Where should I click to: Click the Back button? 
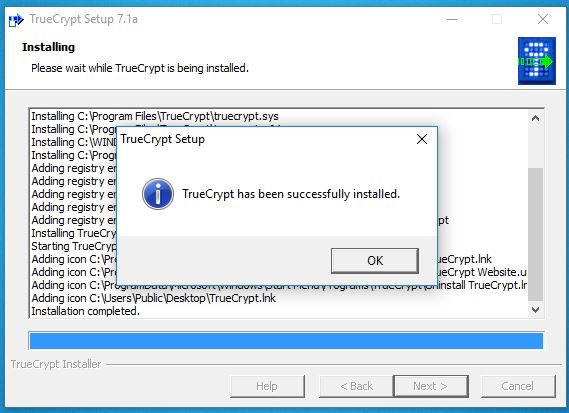click(356, 386)
